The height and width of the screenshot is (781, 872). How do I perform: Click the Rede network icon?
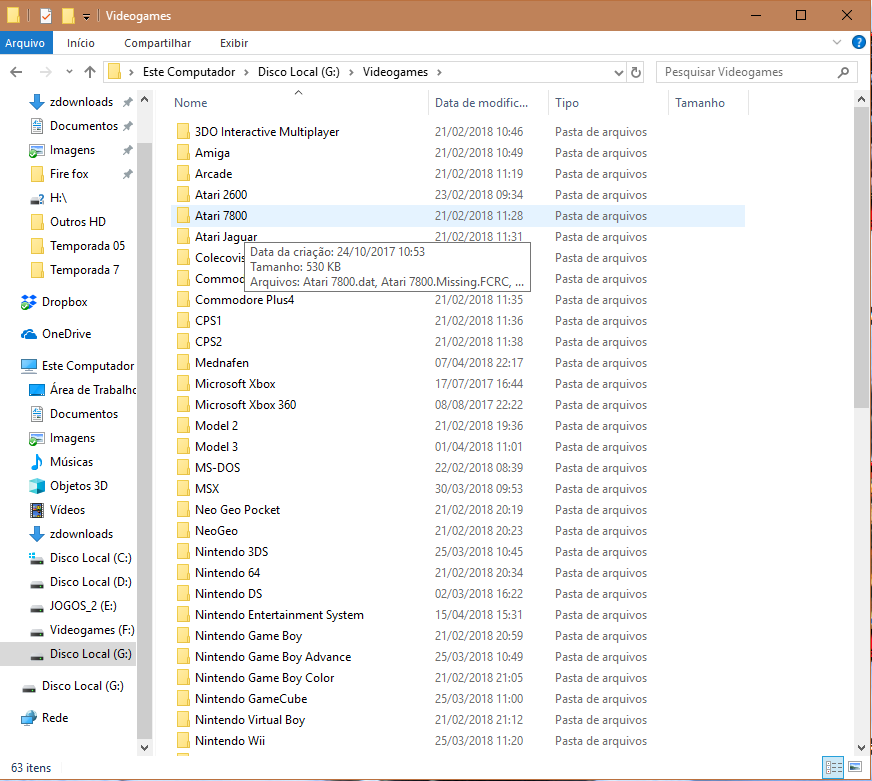coord(29,718)
